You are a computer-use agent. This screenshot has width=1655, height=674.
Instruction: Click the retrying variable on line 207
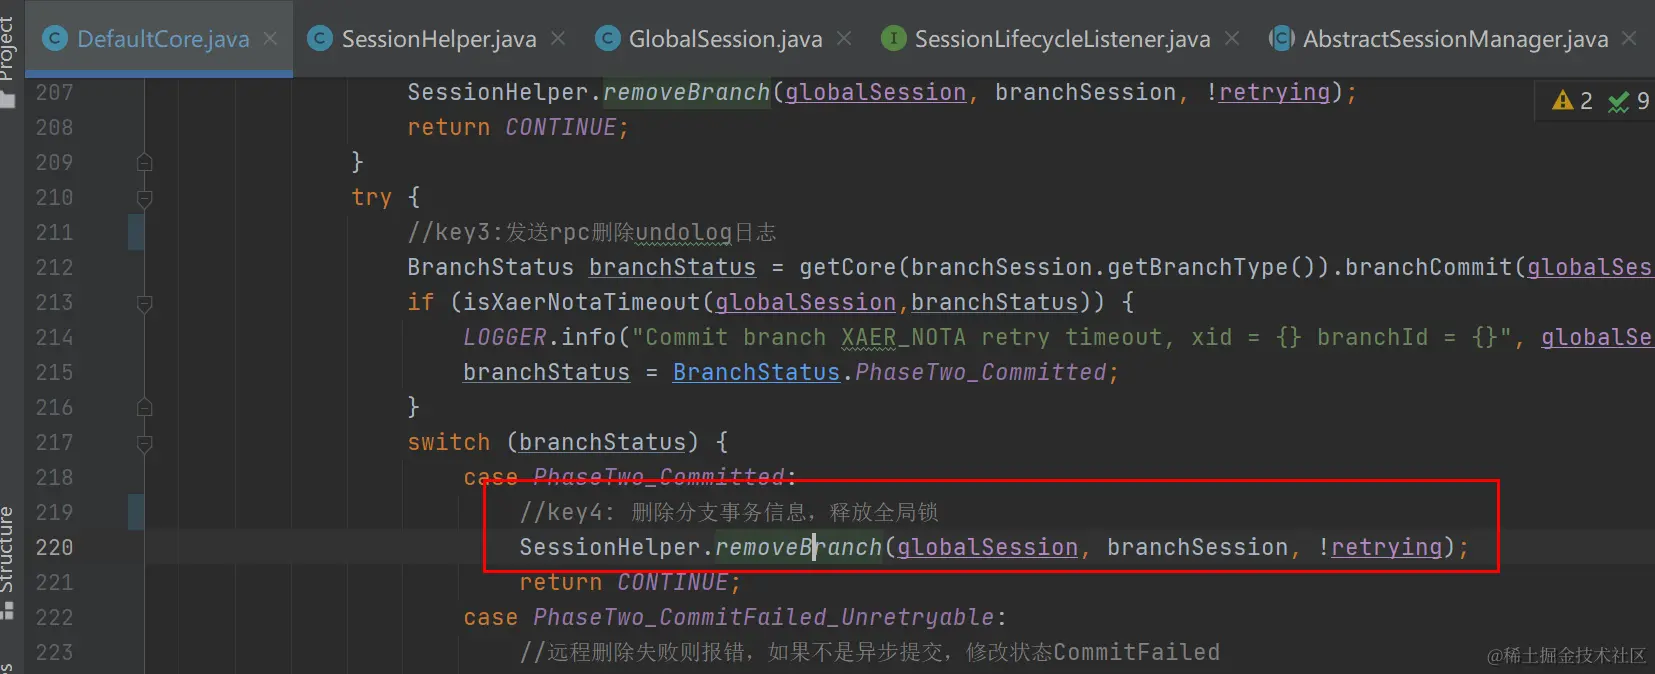[x=1275, y=92]
